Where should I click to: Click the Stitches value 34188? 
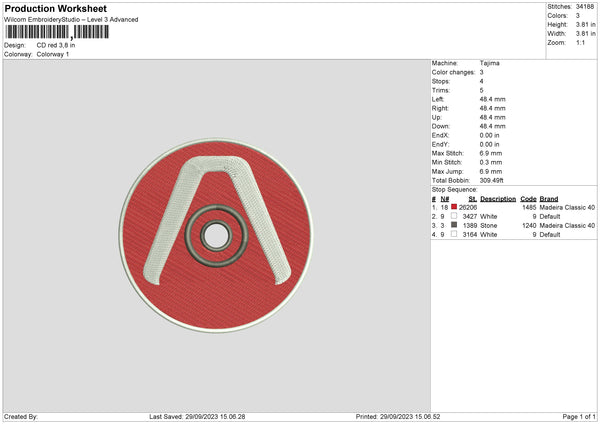[x=585, y=7]
